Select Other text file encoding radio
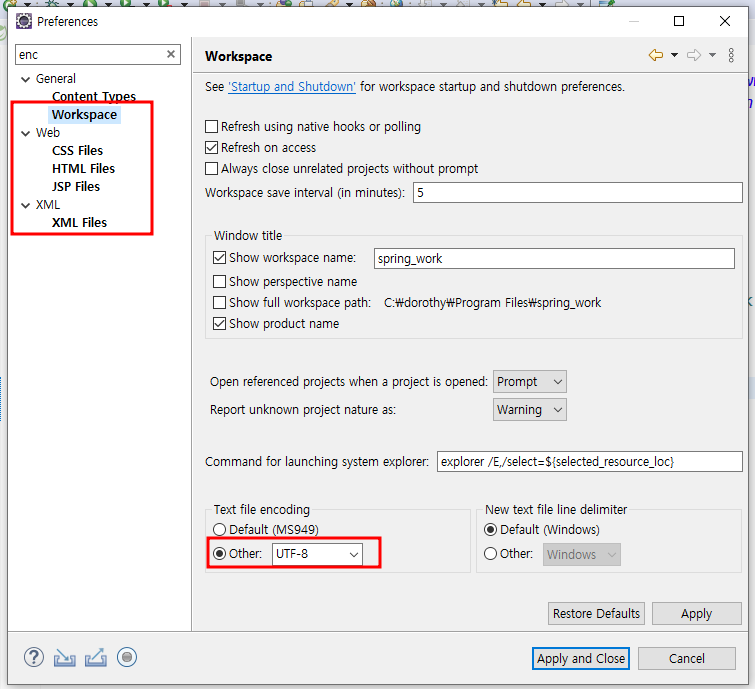Image resolution: width=755 pixels, height=689 pixels. pos(220,554)
